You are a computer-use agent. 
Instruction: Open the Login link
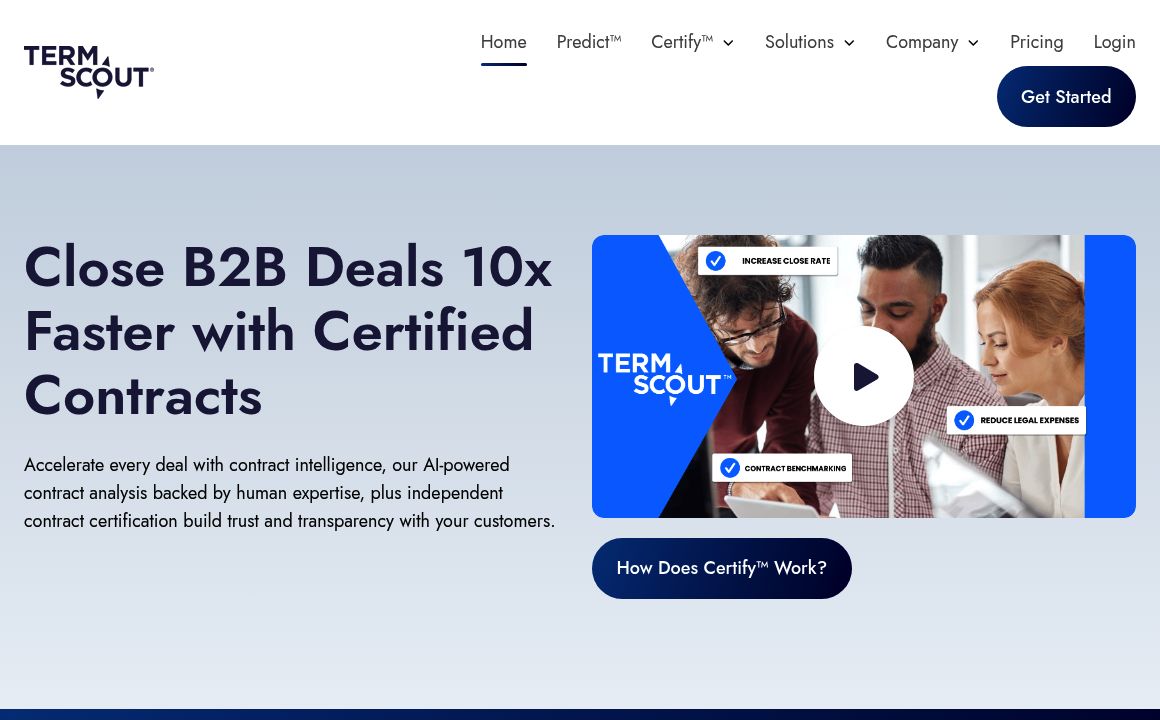(1114, 42)
